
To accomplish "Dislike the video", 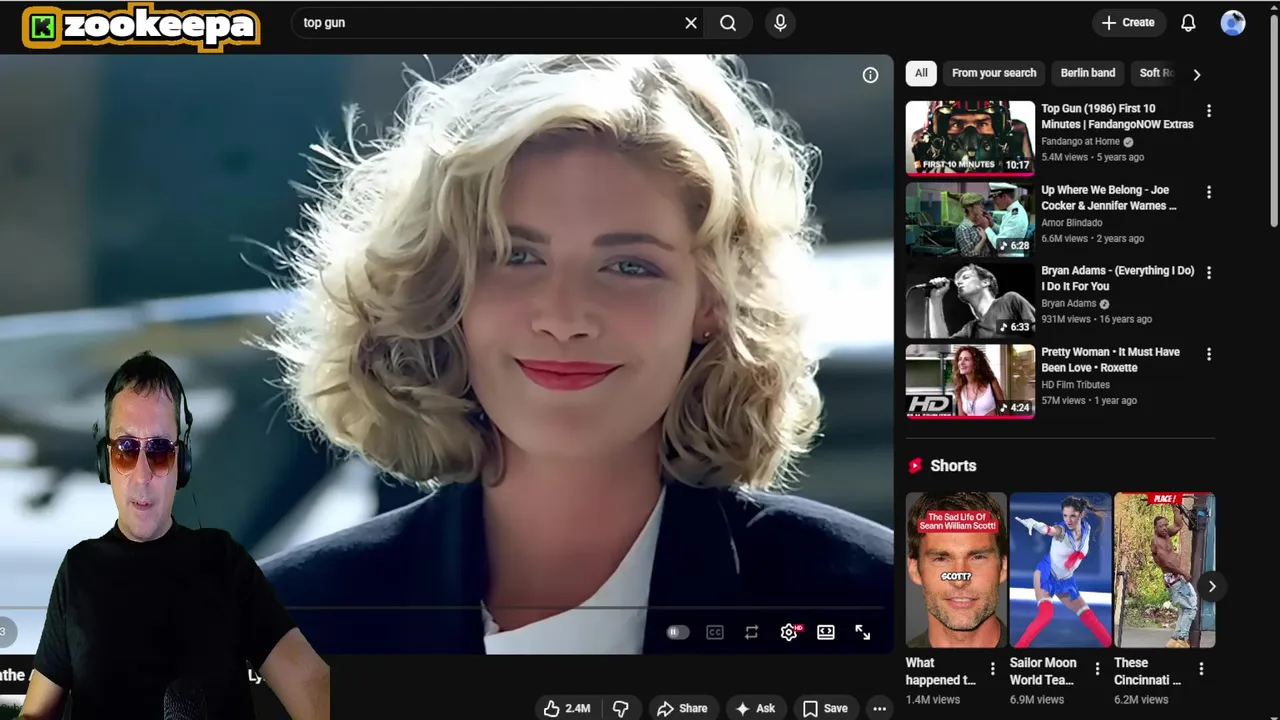I will tap(620, 708).
